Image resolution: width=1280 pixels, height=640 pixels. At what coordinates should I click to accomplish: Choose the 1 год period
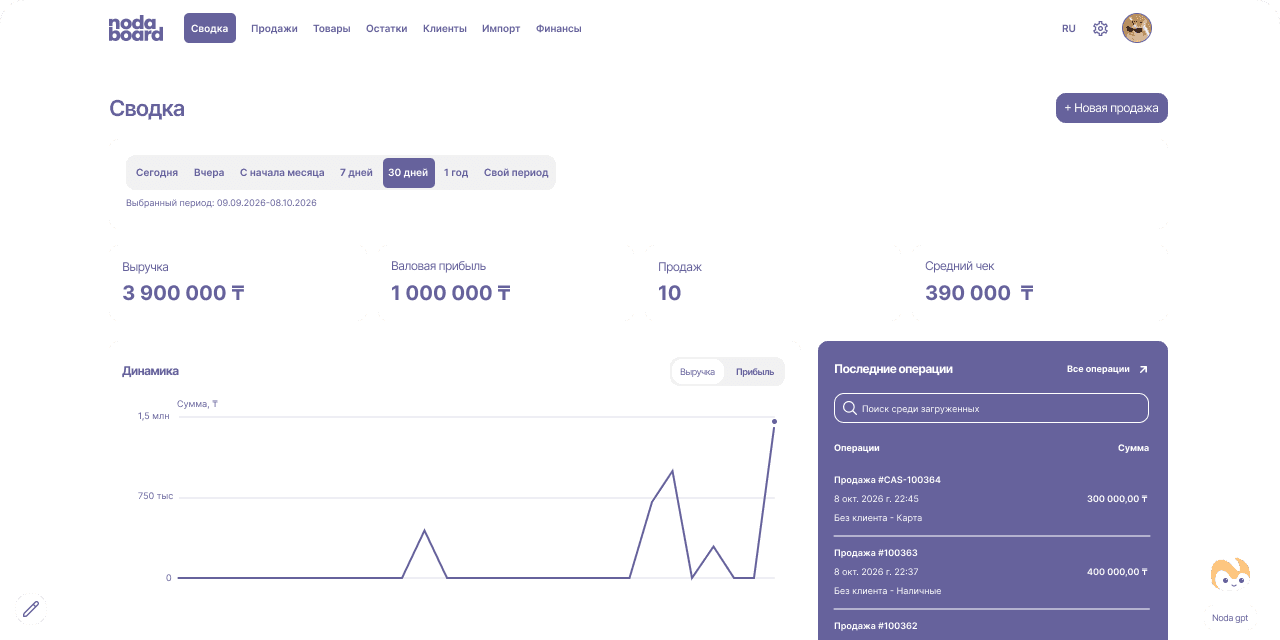(456, 173)
